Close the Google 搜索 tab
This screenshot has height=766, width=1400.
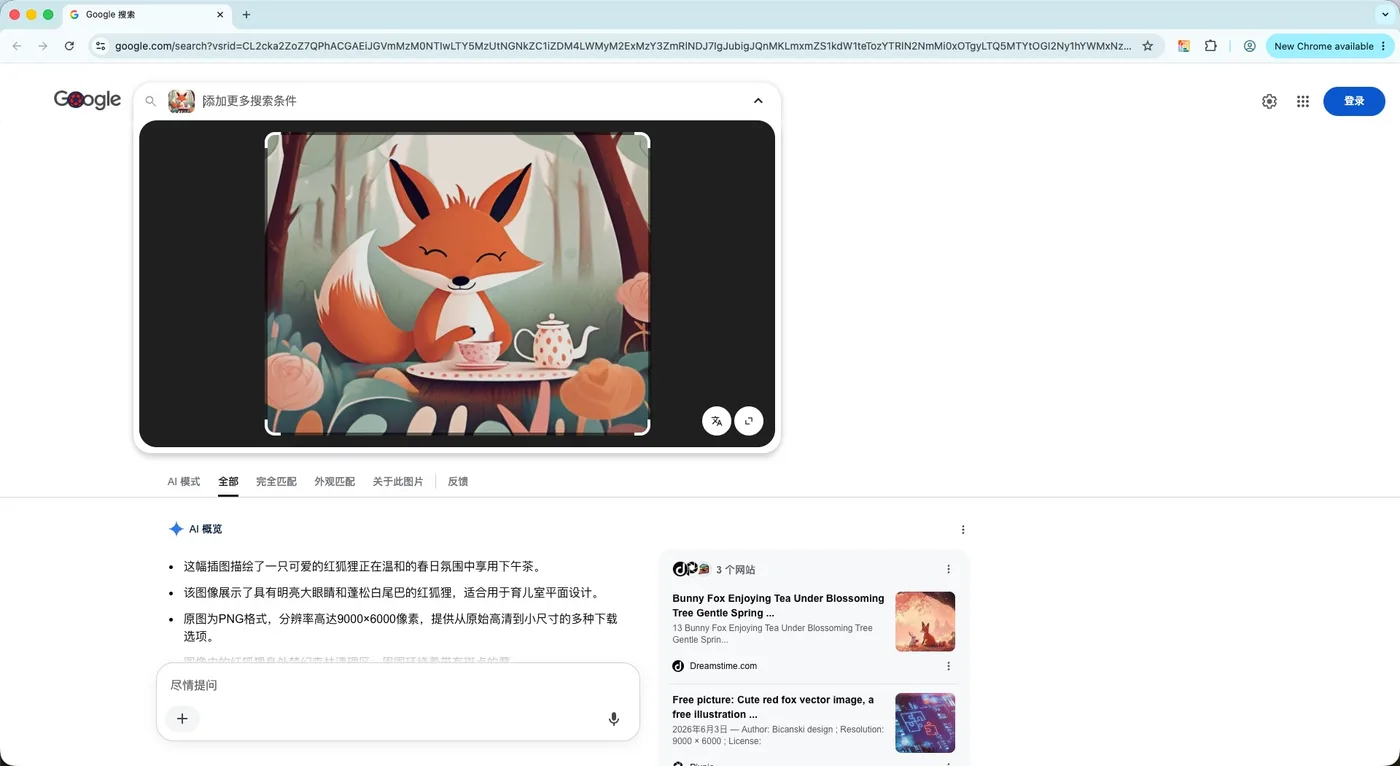(220, 15)
